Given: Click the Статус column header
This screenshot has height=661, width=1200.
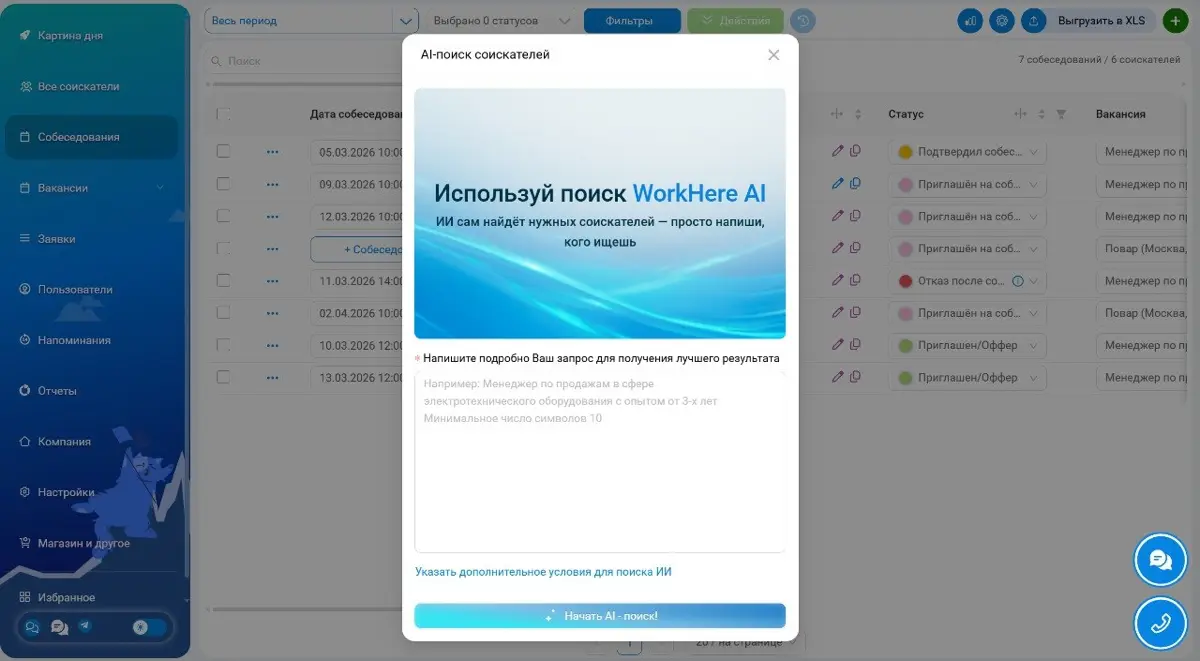Looking at the screenshot, I should pyautogui.click(x=906, y=114).
